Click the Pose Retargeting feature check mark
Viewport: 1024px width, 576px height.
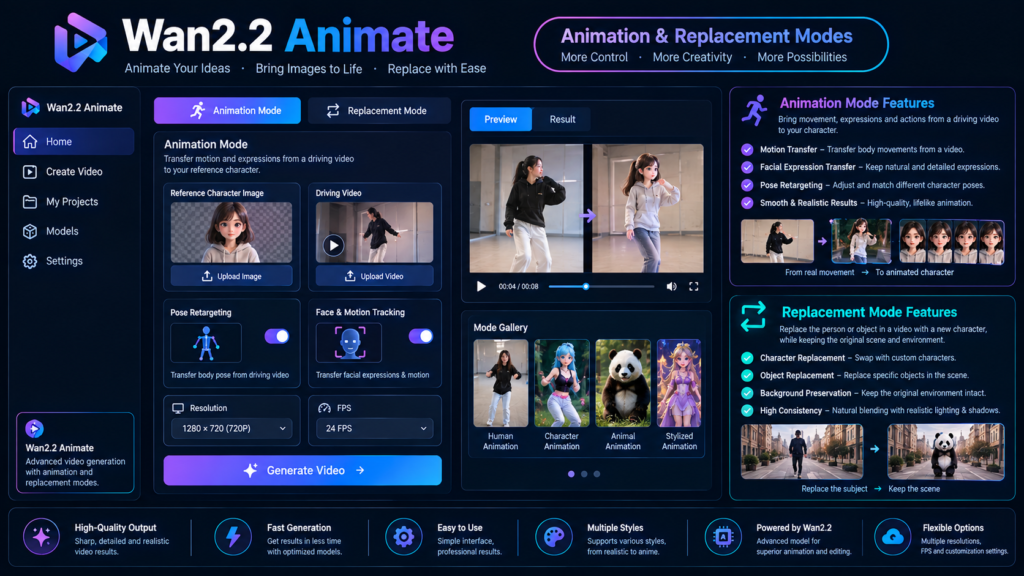pyautogui.click(x=747, y=185)
